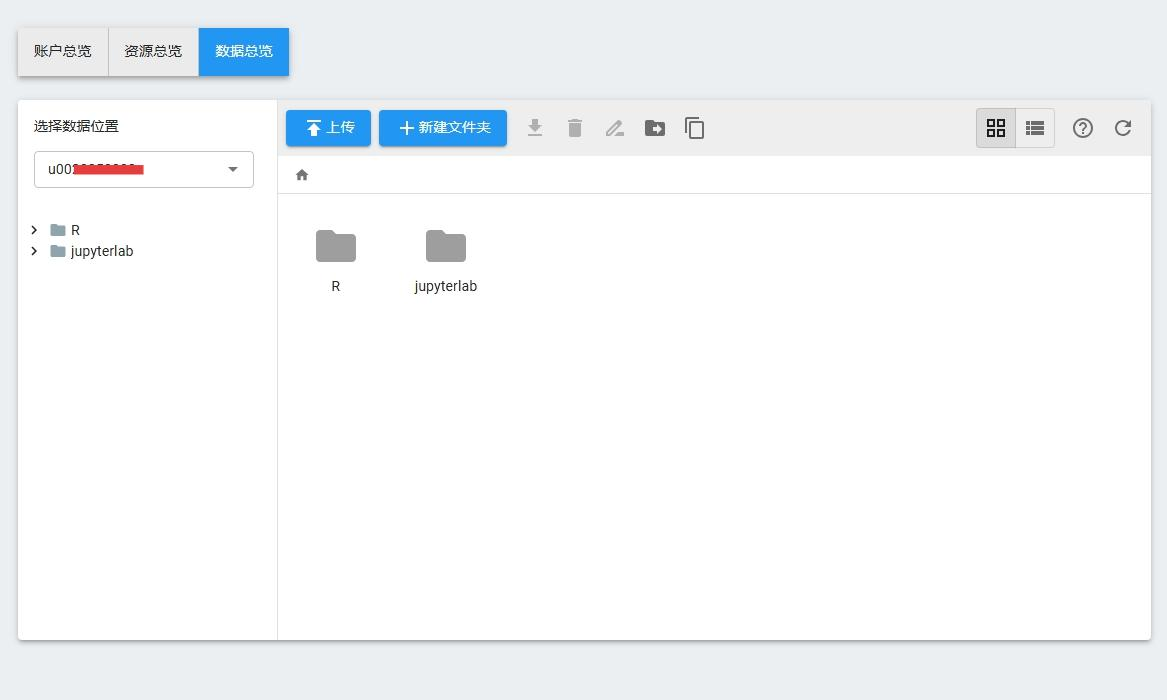Switch to list view
The height and width of the screenshot is (700, 1167).
click(1035, 128)
